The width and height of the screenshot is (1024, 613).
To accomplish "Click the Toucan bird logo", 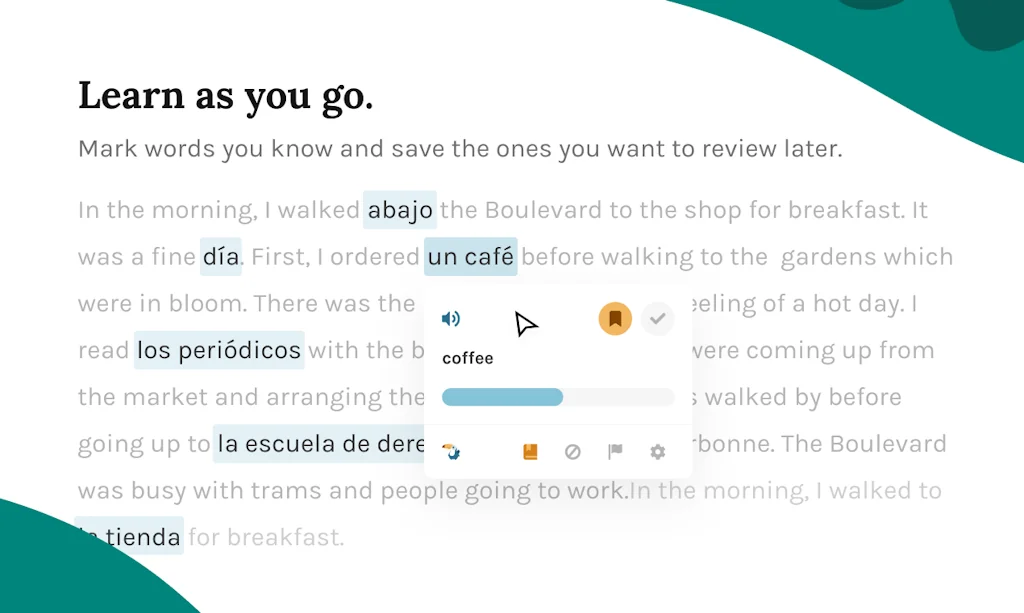I will [x=453, y=452].
